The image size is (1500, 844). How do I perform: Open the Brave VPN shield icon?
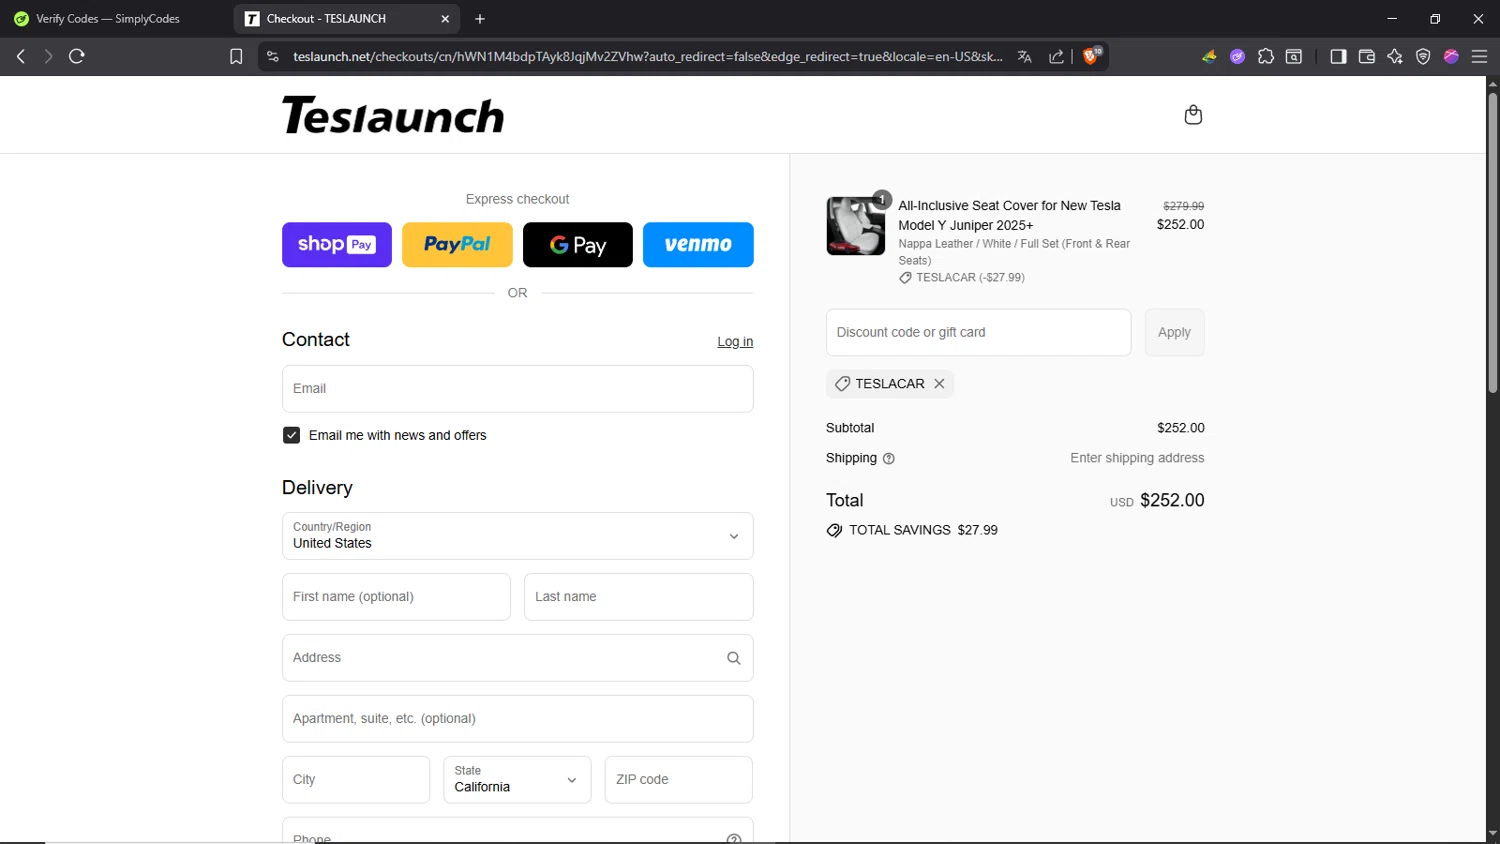(x=1423, y=57)
